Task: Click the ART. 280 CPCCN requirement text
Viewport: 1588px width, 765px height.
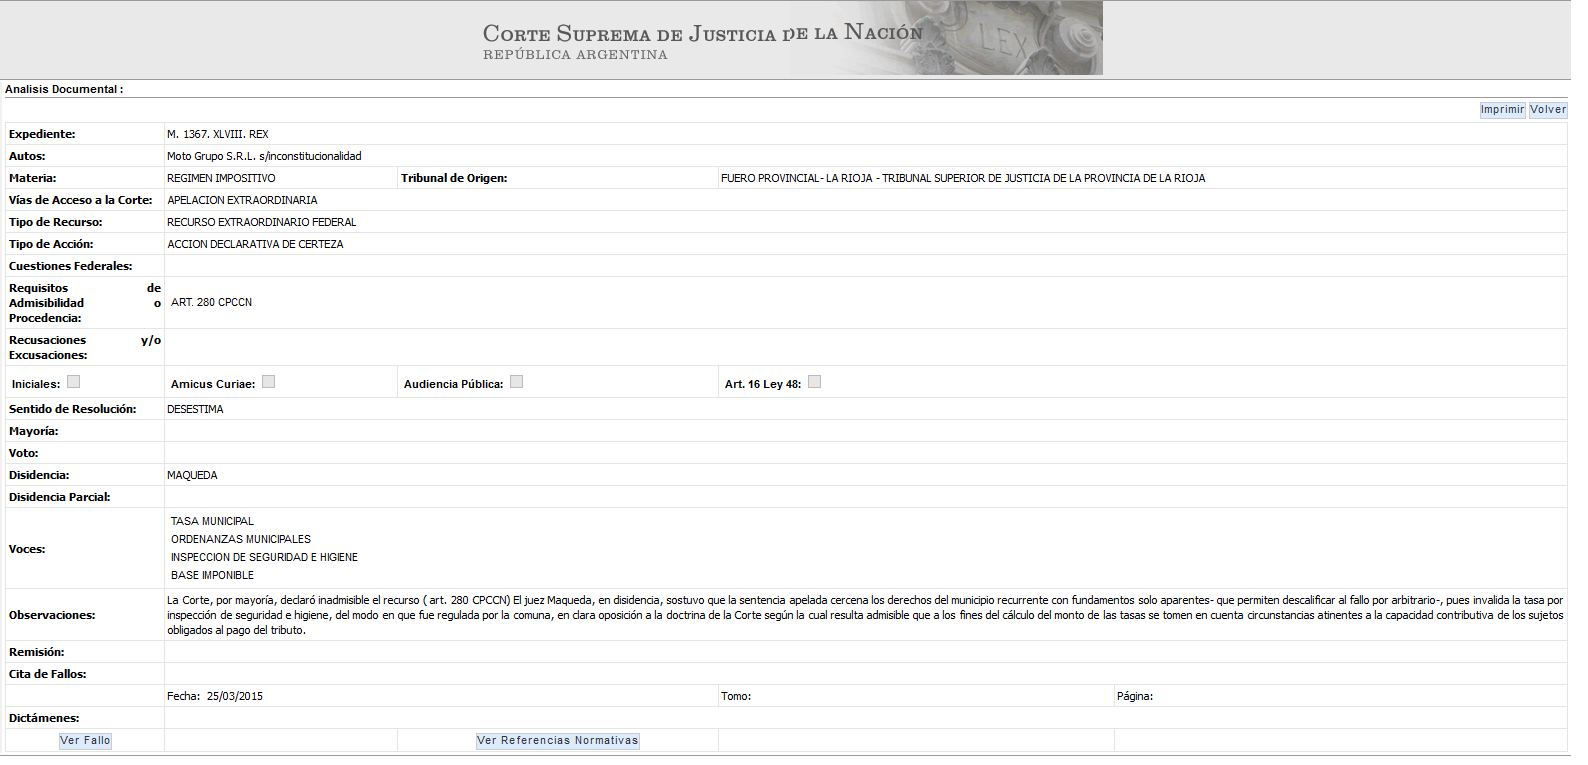Action: coord(211,302)
